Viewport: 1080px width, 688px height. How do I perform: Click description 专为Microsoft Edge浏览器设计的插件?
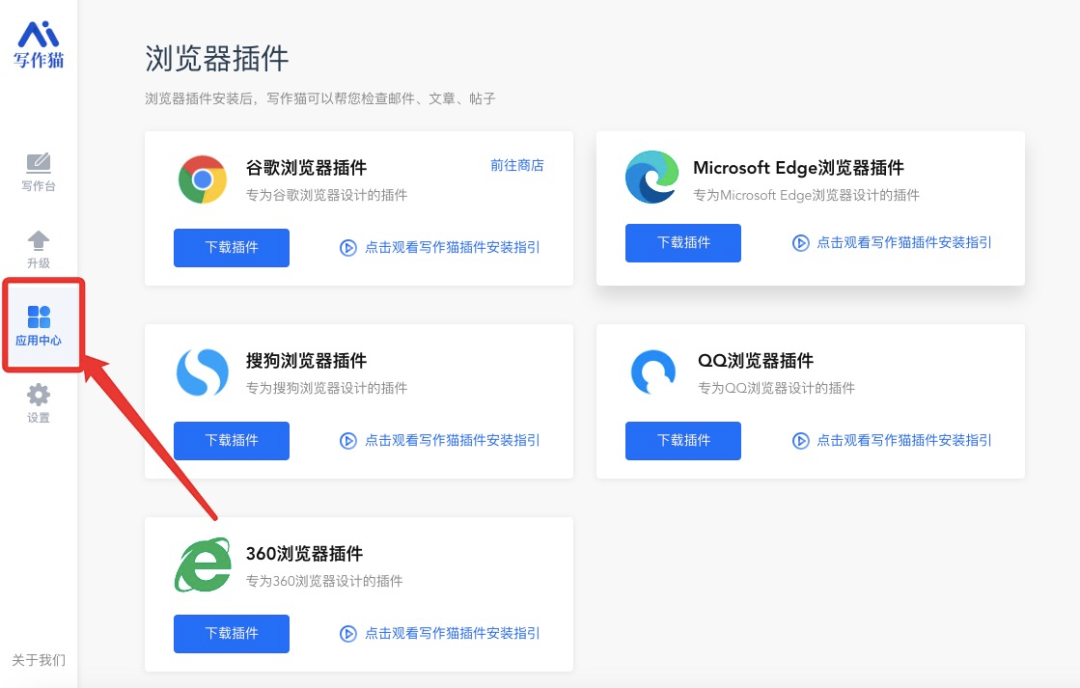point(806,195)
